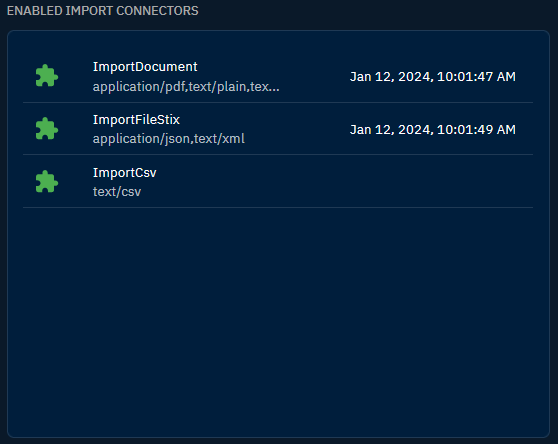
Task: Select the text/csv scope label
Action: (117, 192)
